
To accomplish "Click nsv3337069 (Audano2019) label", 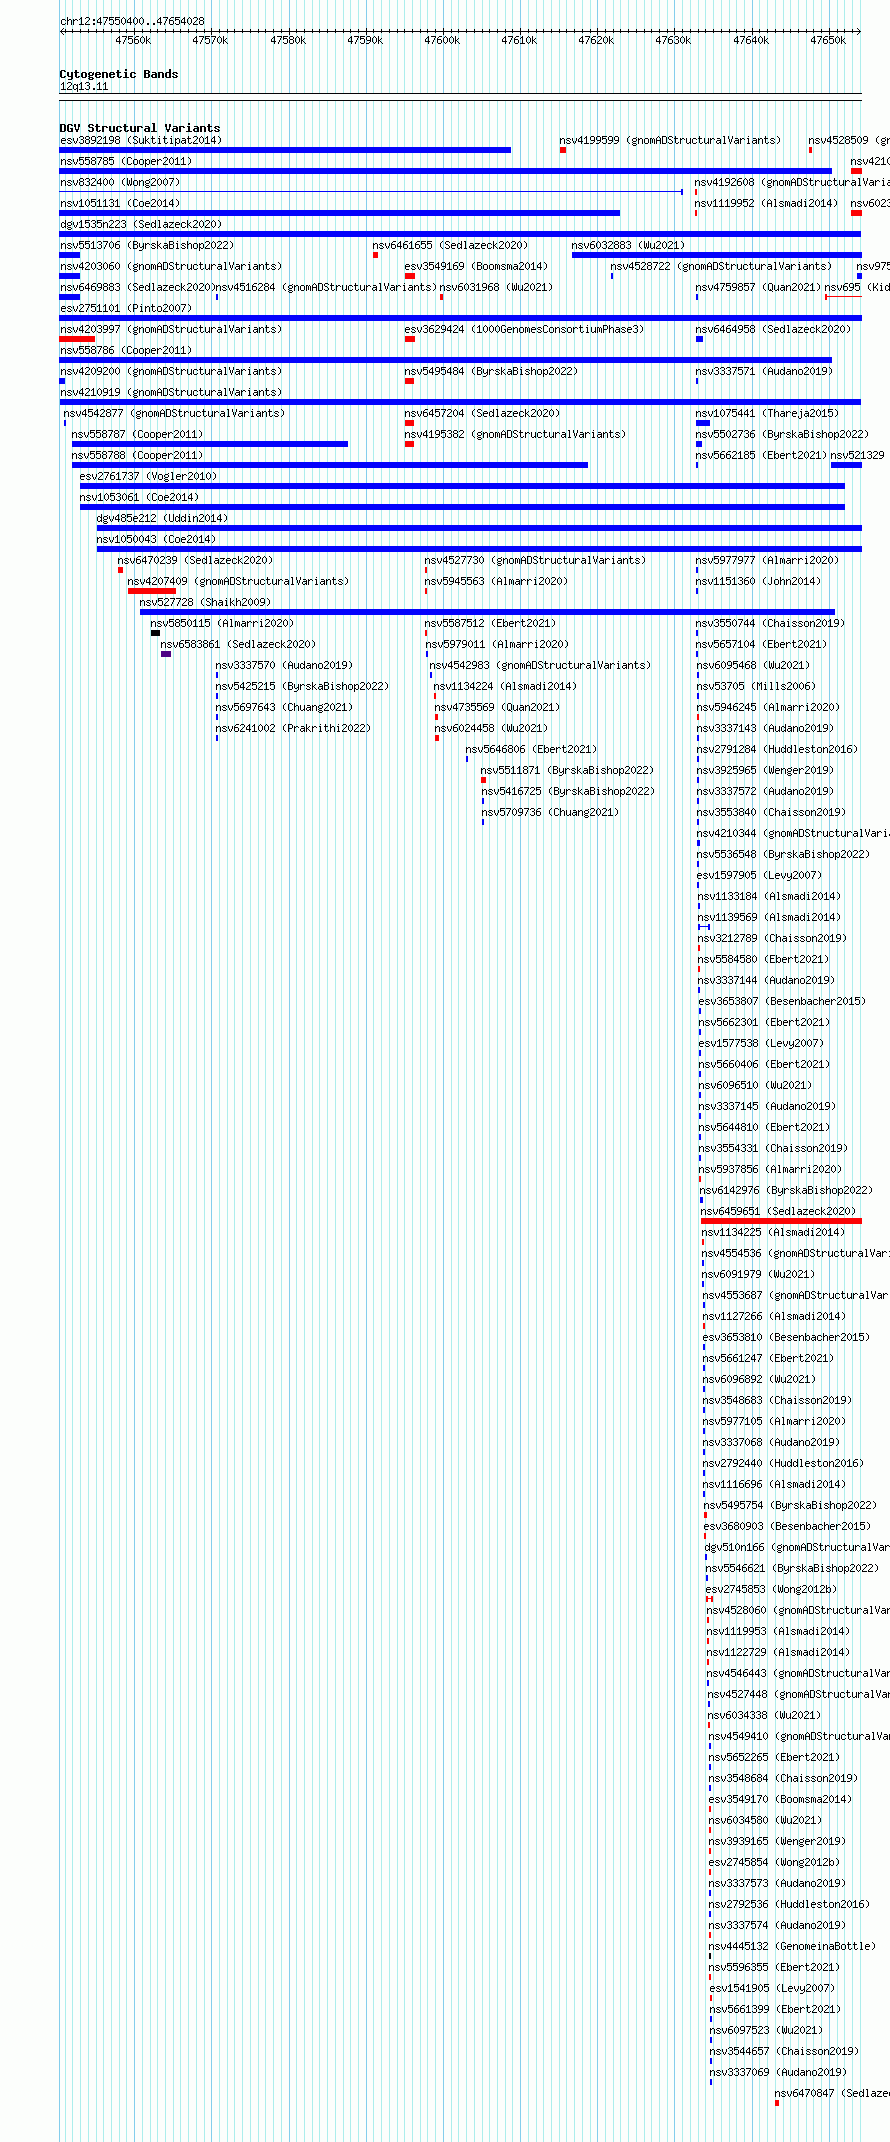I will [777, 2072].
